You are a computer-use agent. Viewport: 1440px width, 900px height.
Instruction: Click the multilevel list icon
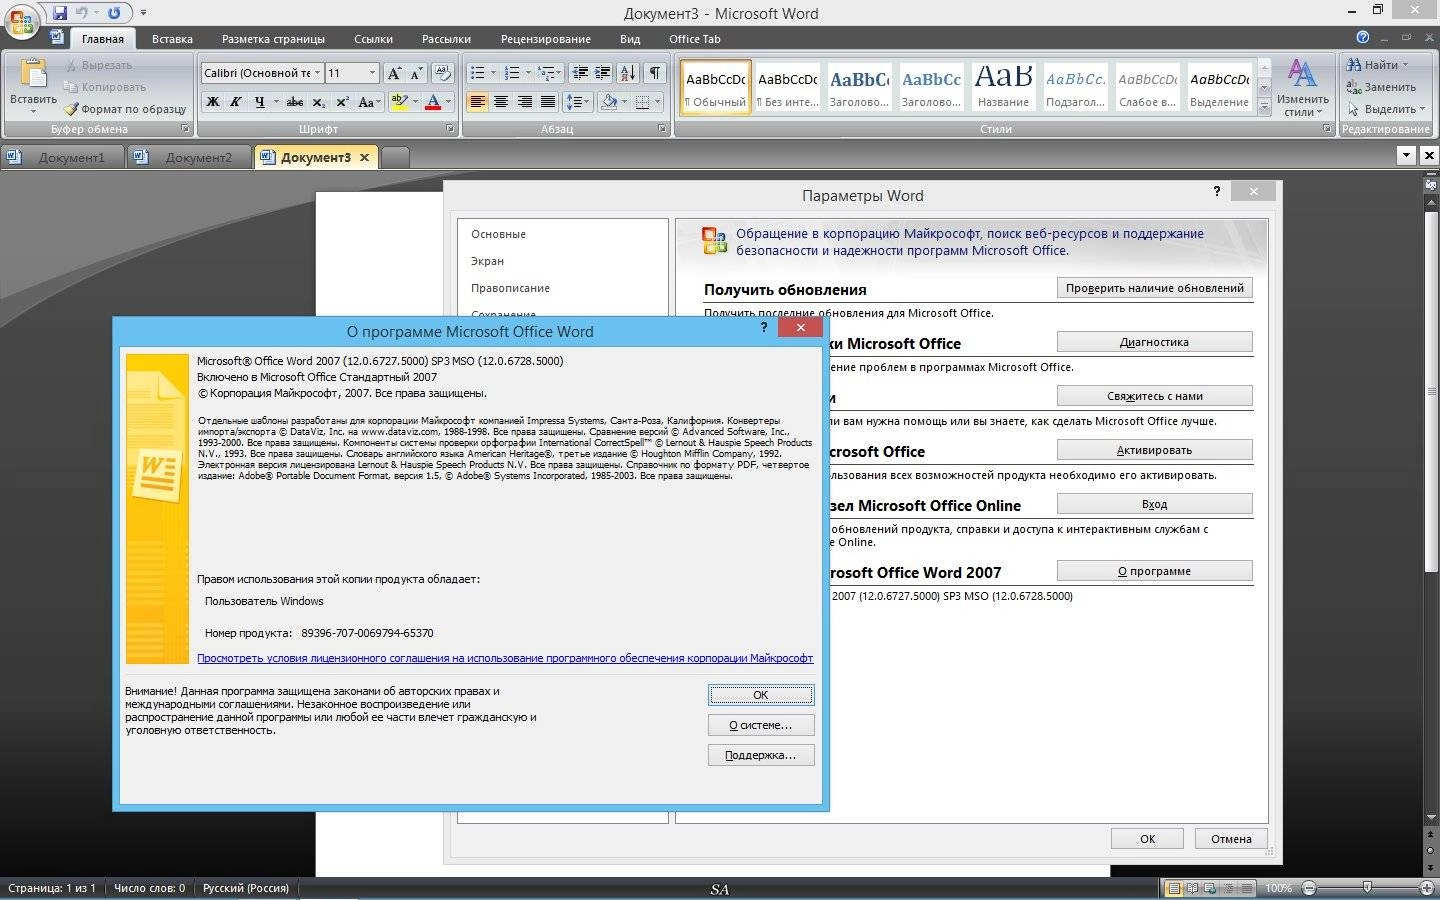tap(546, 73)
